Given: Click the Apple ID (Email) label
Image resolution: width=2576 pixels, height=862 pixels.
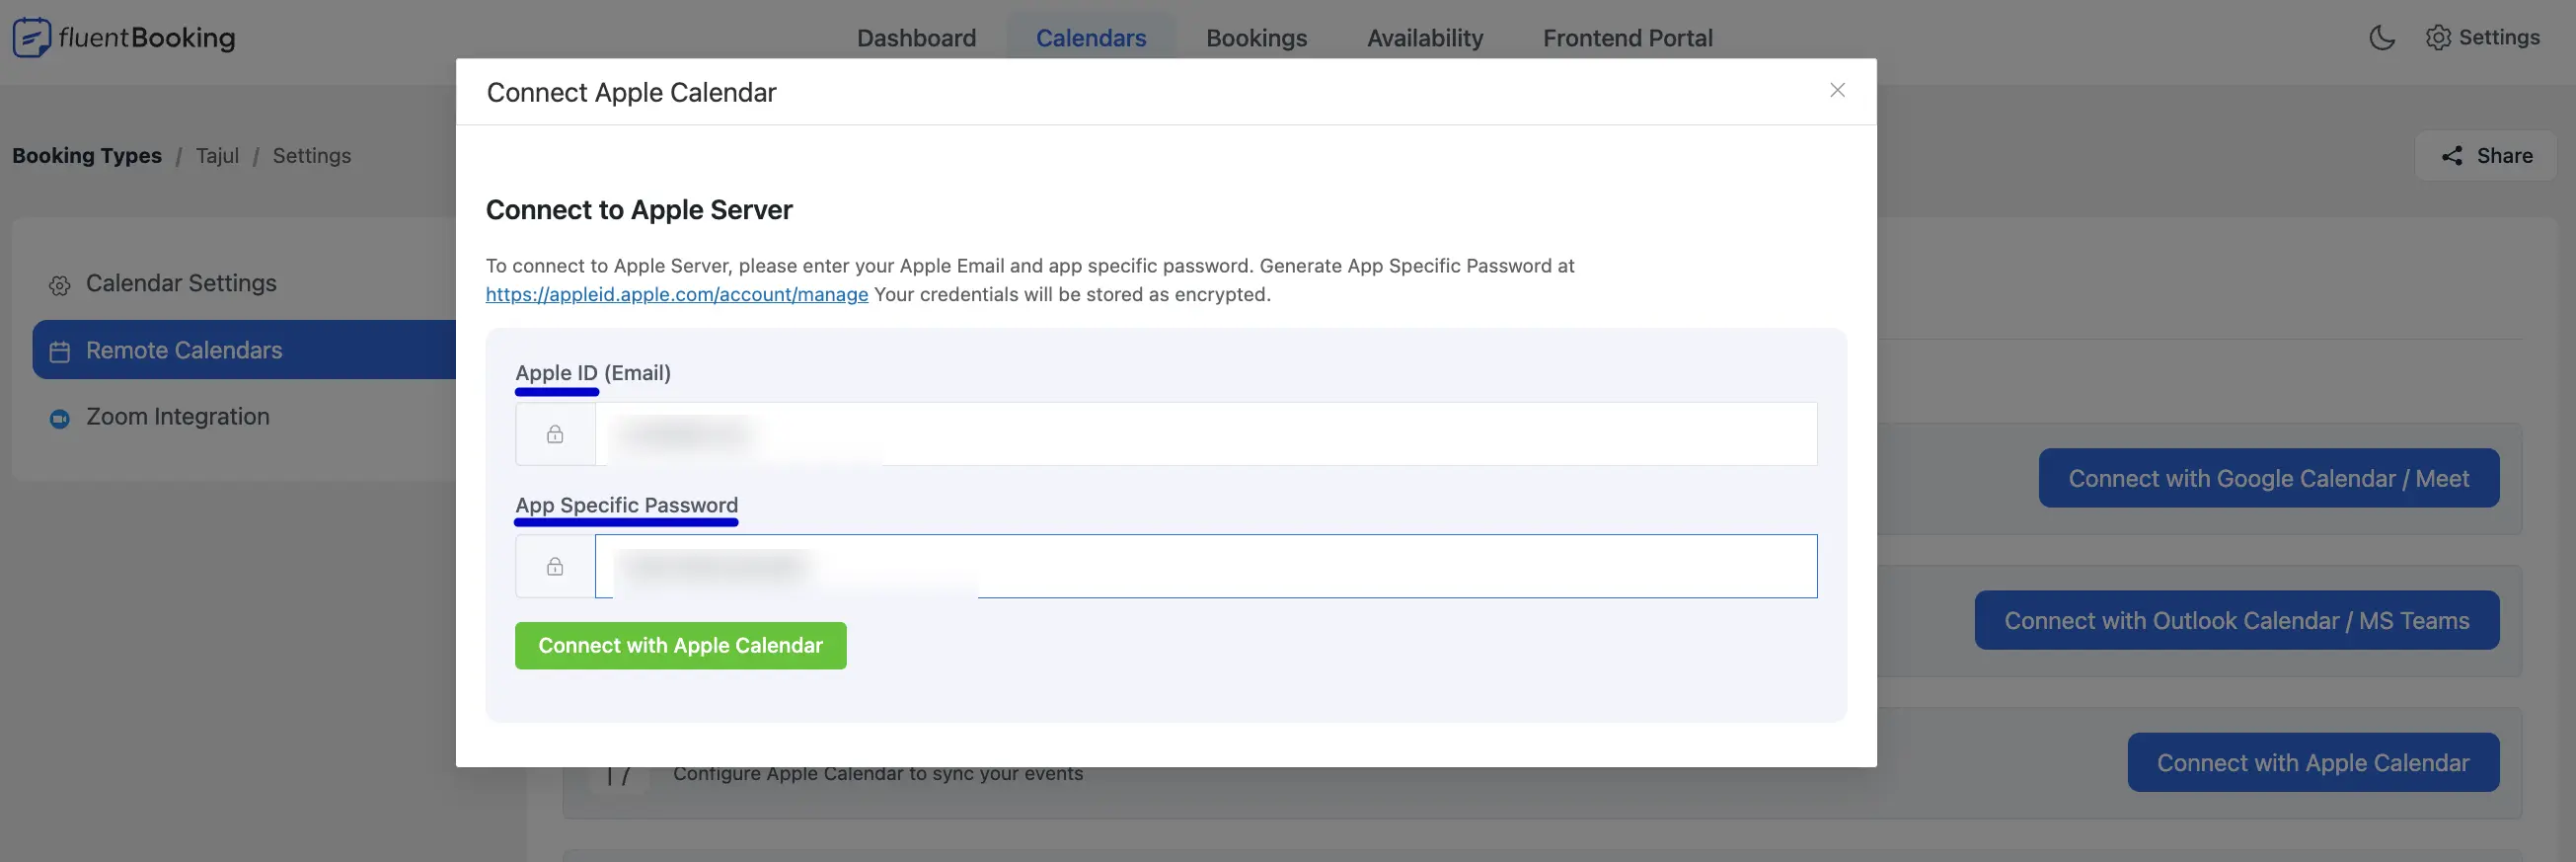Looking at the screenshot, I should (593, 373).
